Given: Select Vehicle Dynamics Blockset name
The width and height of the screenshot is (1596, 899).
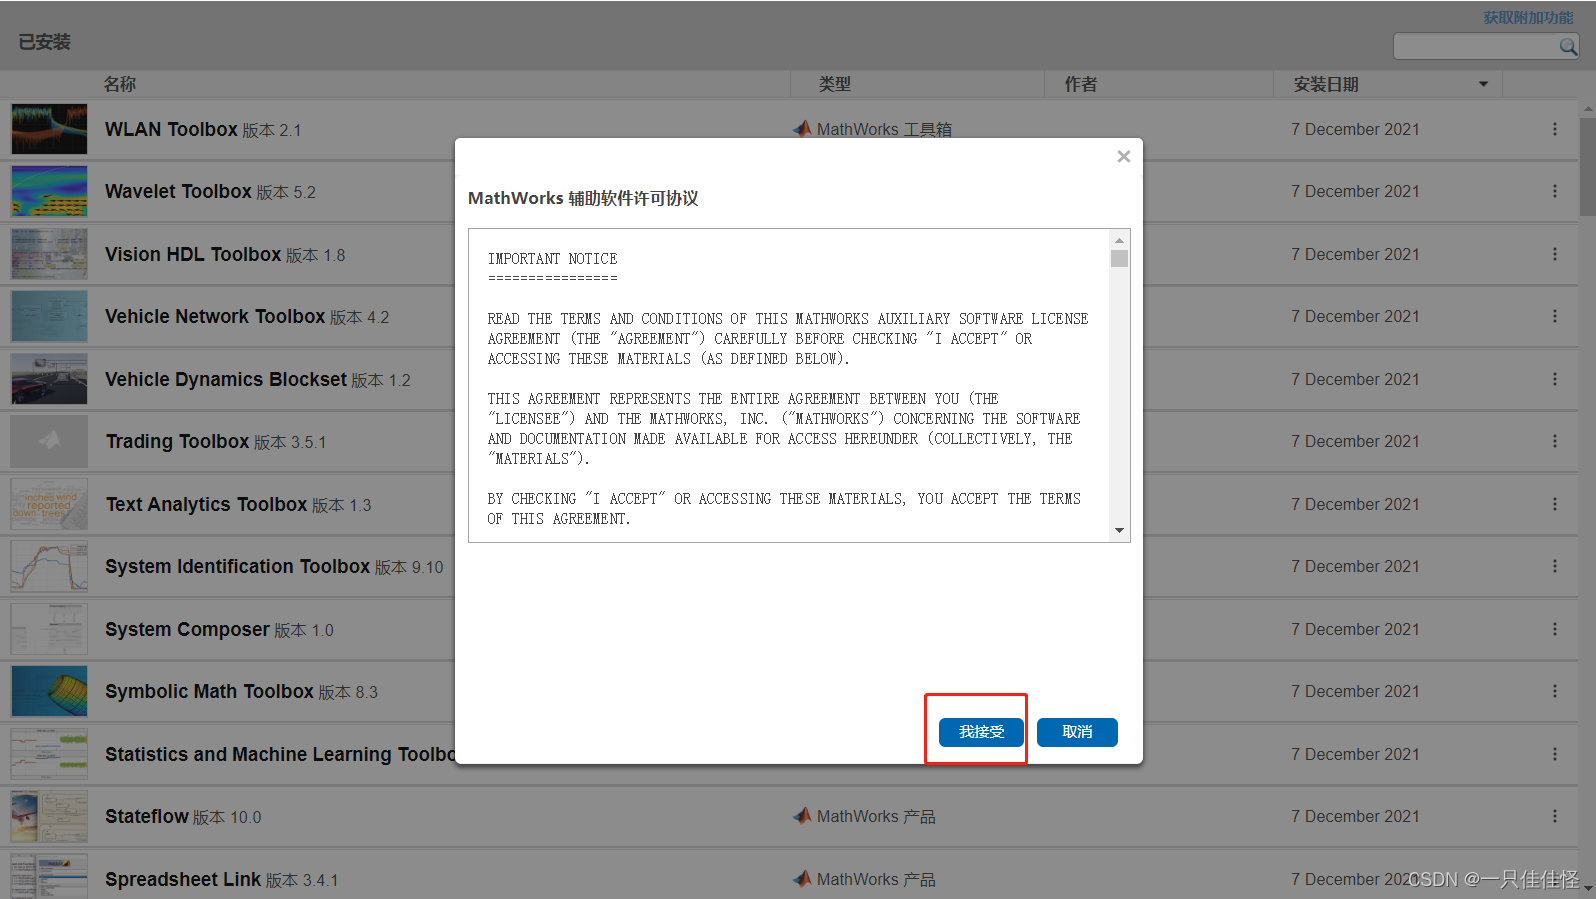Looking at the screenshot, I should (x=226, y=379).
